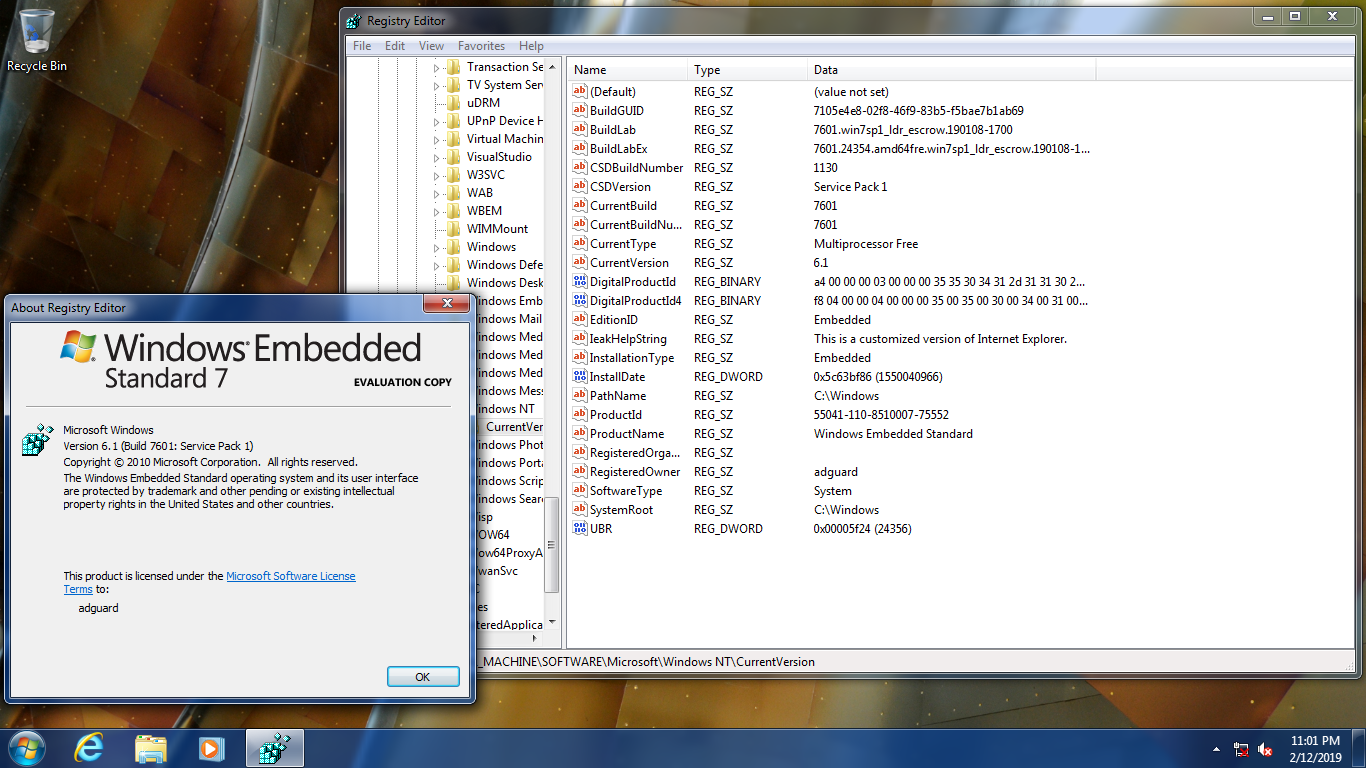Click the "Multiprocessor Free" data cell
Viewport: 1366px width, 768px height.
(x=866, y=243)
